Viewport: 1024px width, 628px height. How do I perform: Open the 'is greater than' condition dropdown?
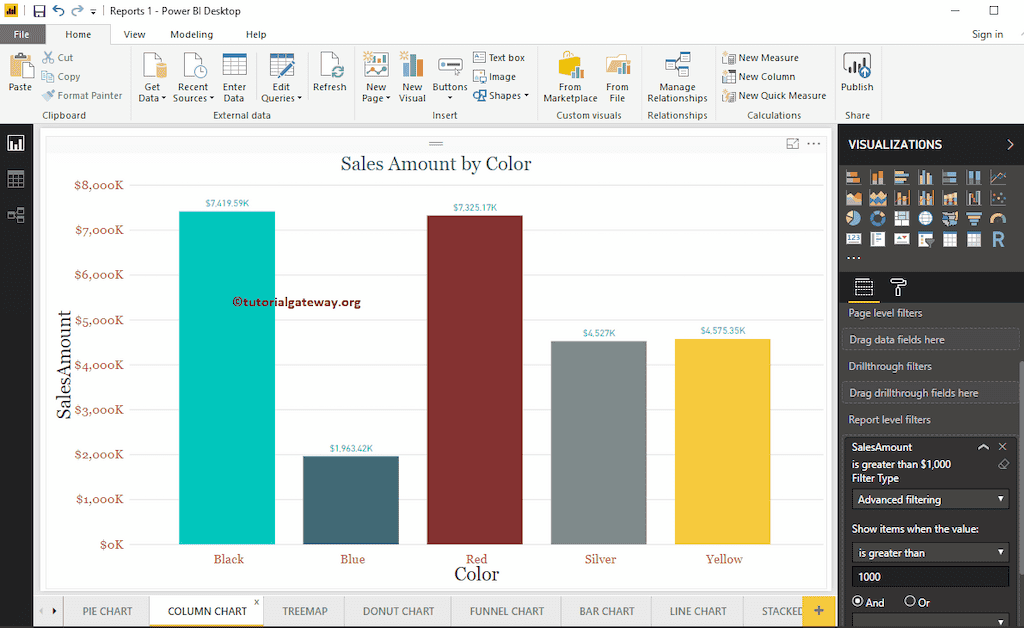(930, 553)
